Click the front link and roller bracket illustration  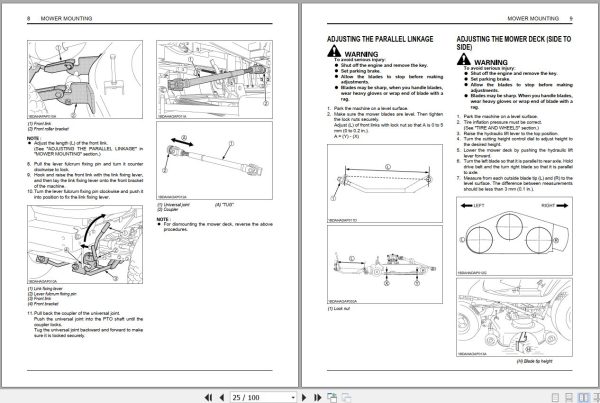pyautogui.click(x=85, y=79)
